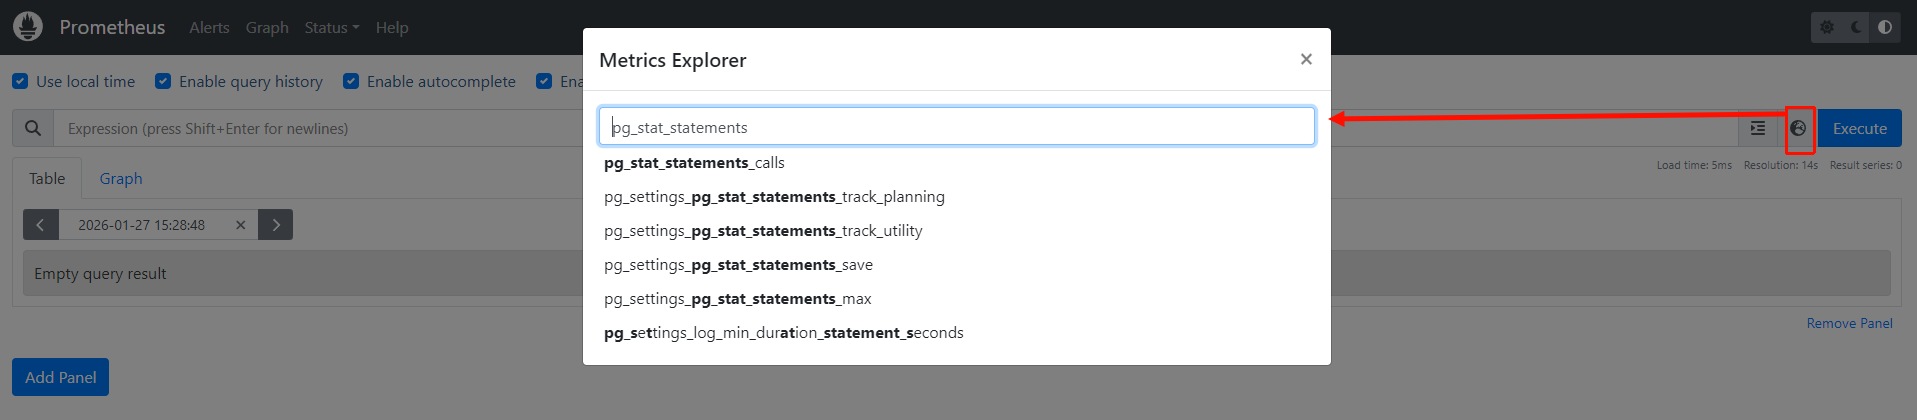Step evaluation time backward with left chevron
The width and height of the screenshot is (1917, 420).
pos(41,225)
